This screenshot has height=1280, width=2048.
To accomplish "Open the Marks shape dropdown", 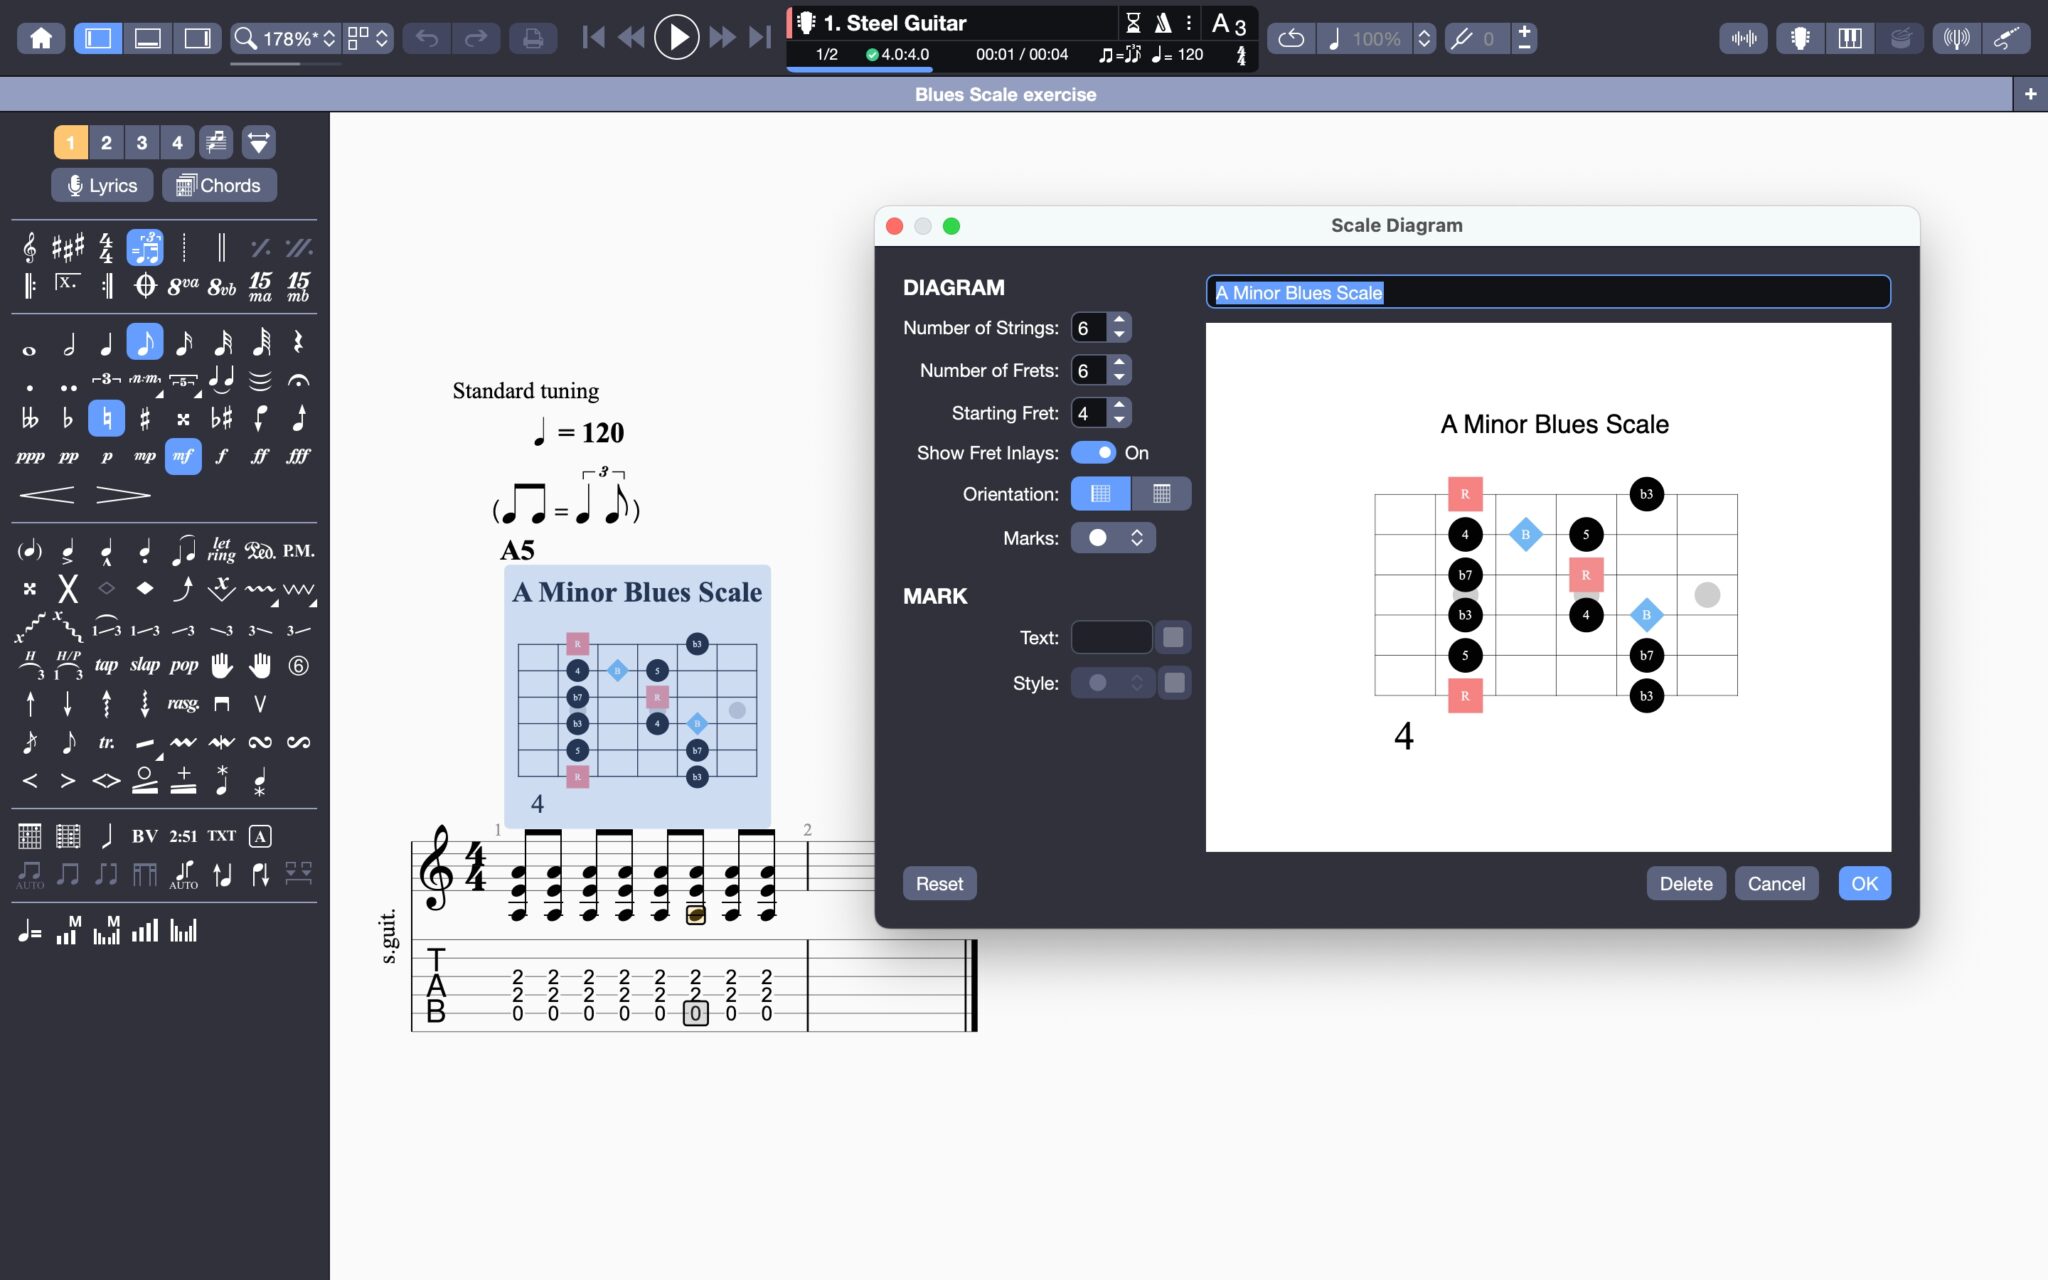I will point(1113,538).
